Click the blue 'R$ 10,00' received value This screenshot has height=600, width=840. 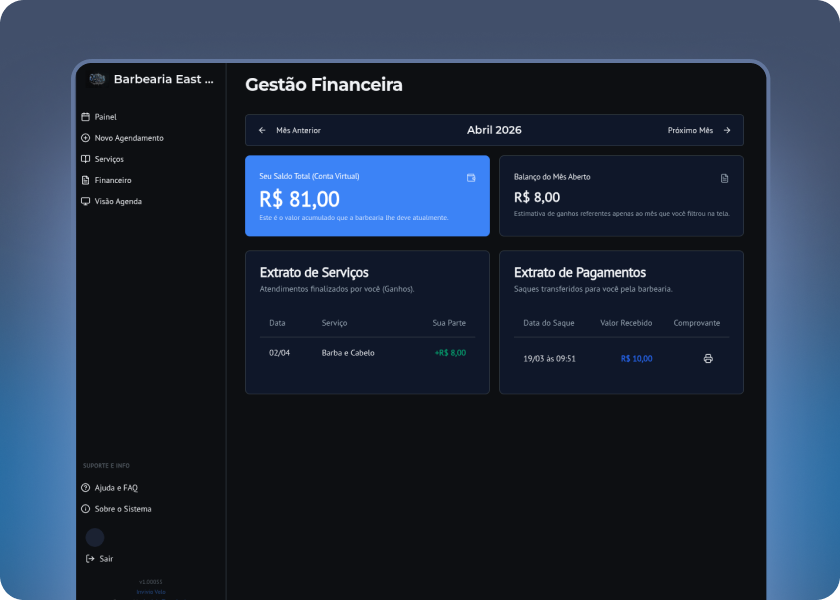click(x=636, y=359)
